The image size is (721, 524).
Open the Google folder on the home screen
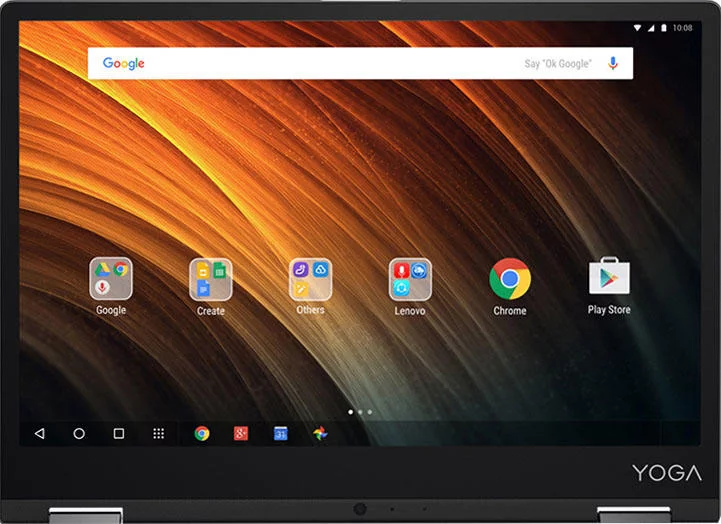111,279
